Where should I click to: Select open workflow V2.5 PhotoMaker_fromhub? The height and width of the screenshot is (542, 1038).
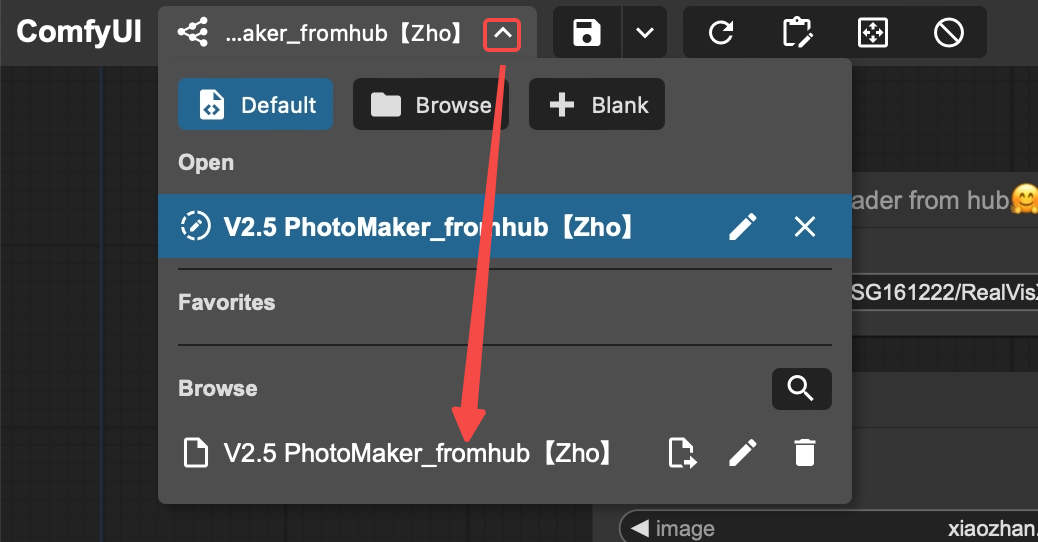point(429,227)
